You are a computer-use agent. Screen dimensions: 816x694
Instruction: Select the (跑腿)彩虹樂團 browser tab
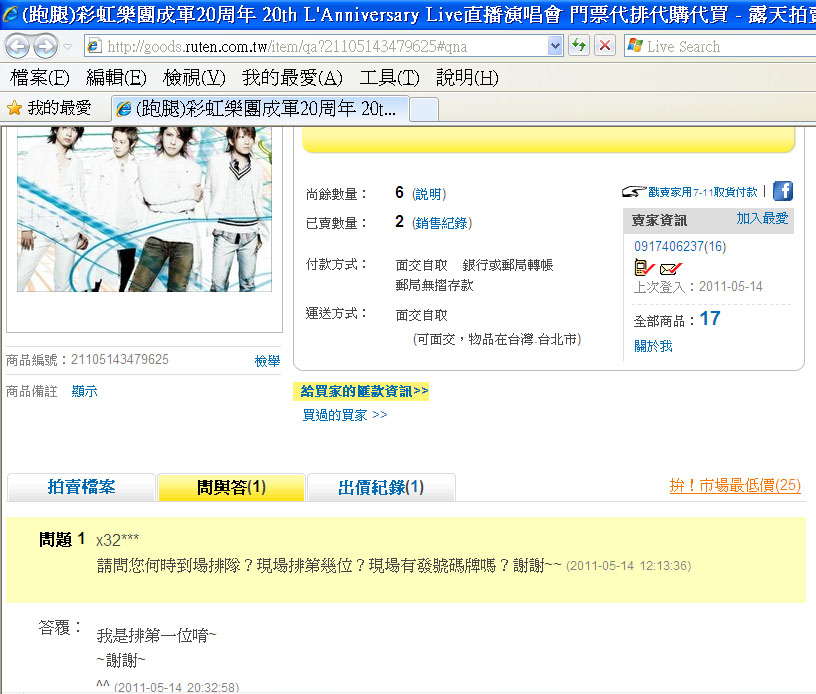(x=260, y=109)
